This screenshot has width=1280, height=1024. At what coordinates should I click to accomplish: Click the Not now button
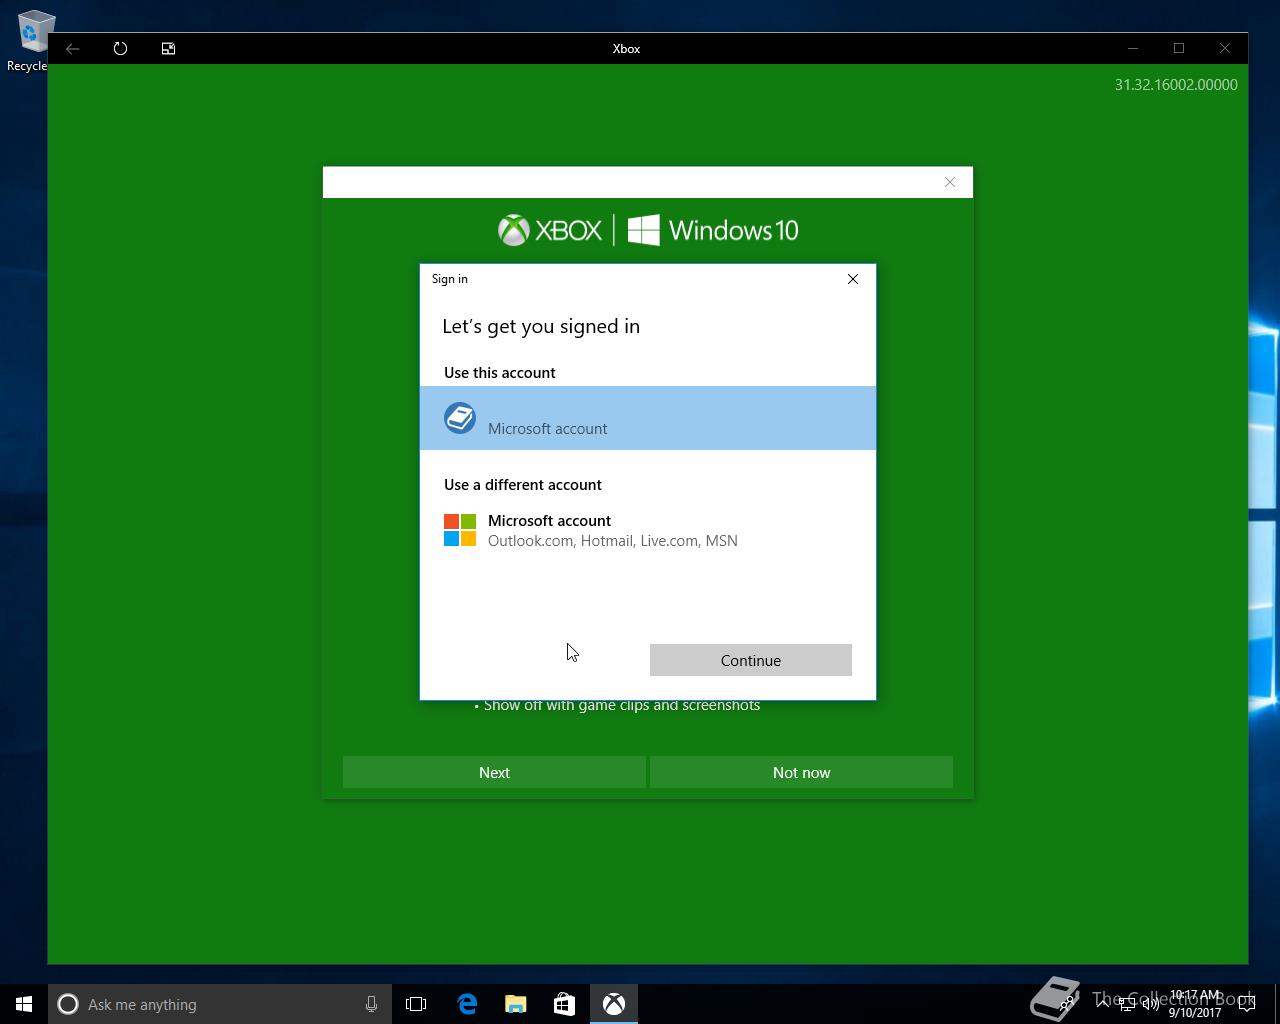click(x=801, y=772)
